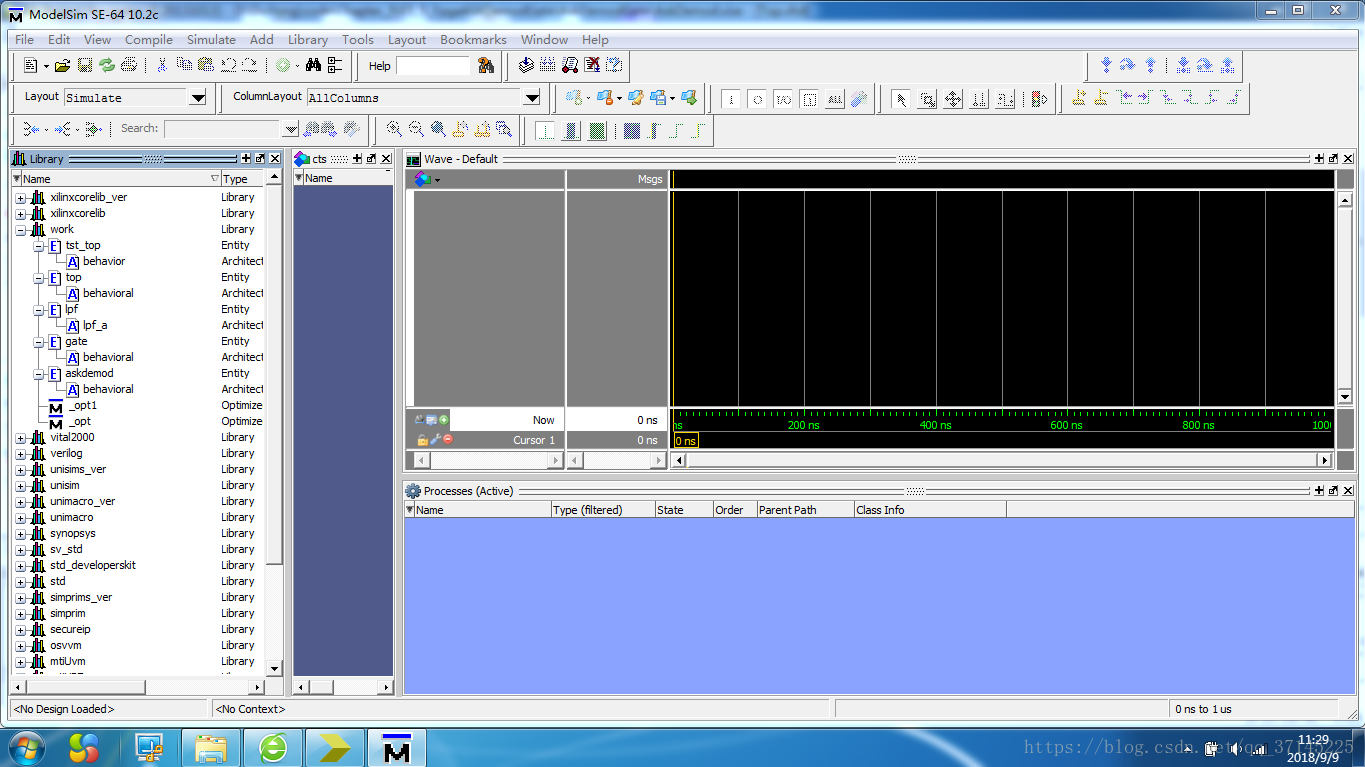Screen dimensions: 1365x767
Task: Select the Pan Mode four-arrow tool
Action: tap(954, 98)
